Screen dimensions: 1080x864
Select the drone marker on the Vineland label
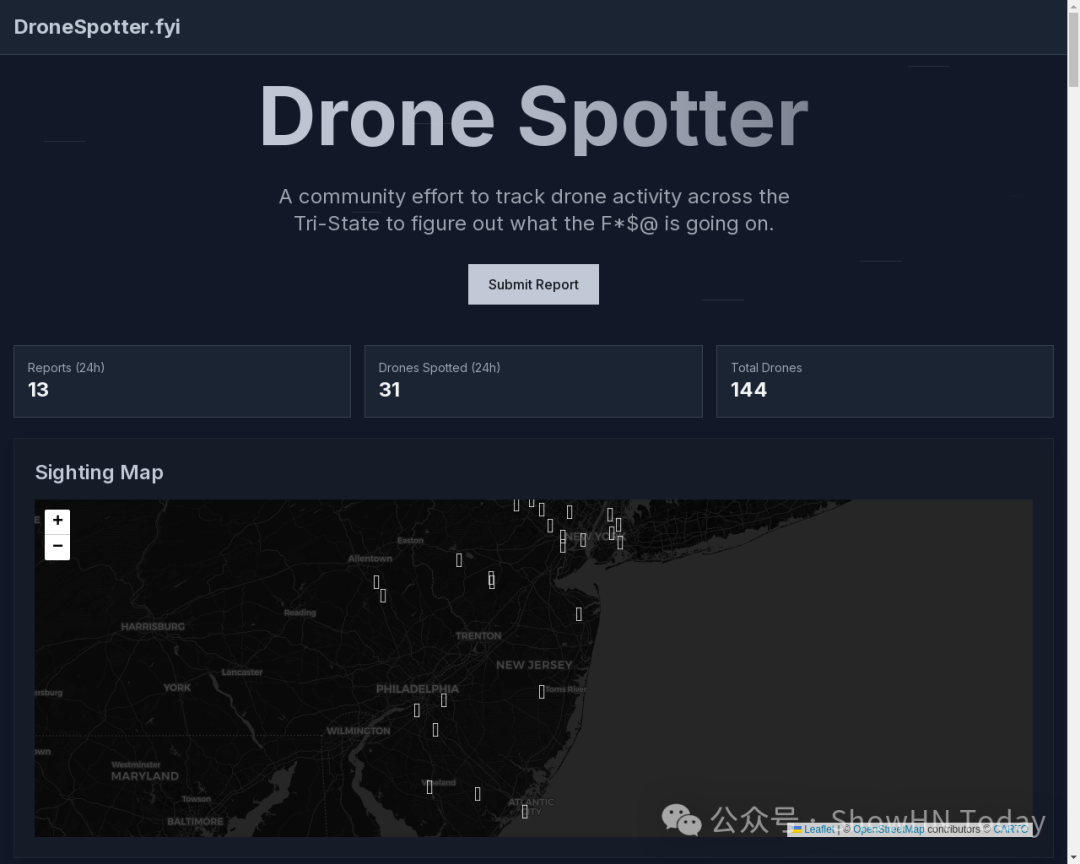coord(429,787)
